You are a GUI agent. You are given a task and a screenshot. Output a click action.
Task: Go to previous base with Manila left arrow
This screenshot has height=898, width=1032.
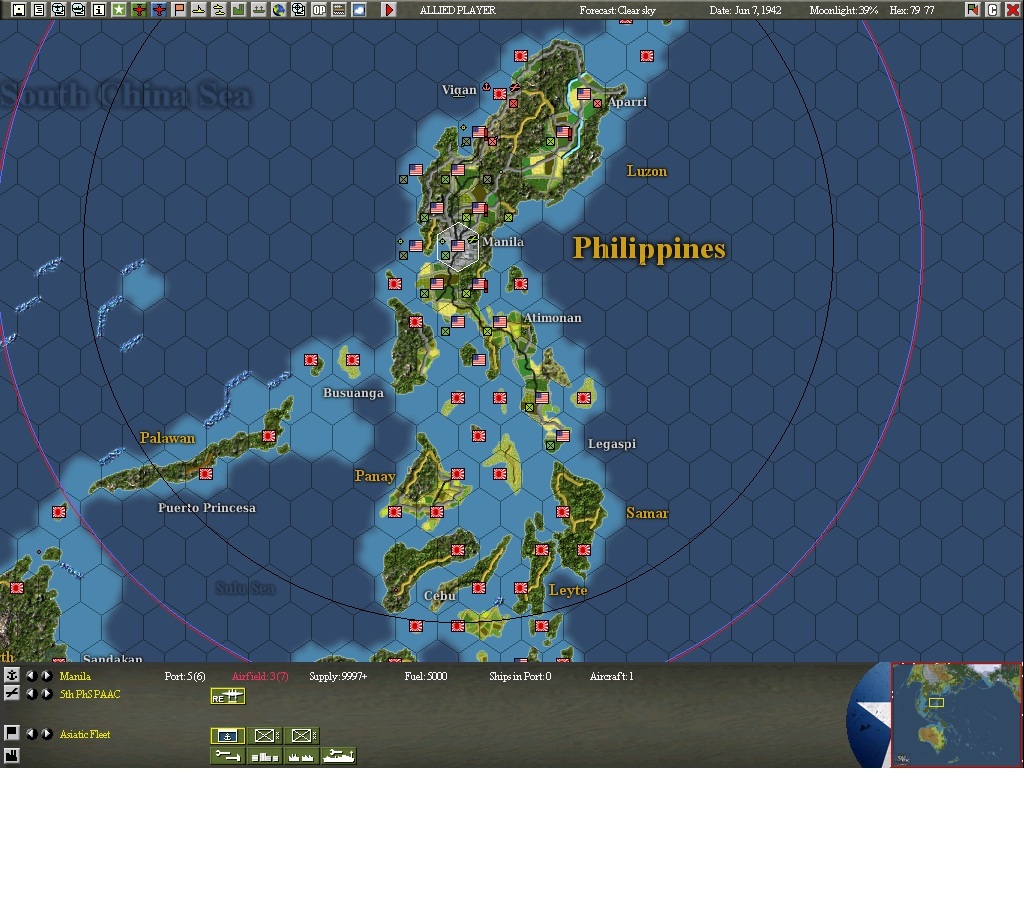point(30,675)
